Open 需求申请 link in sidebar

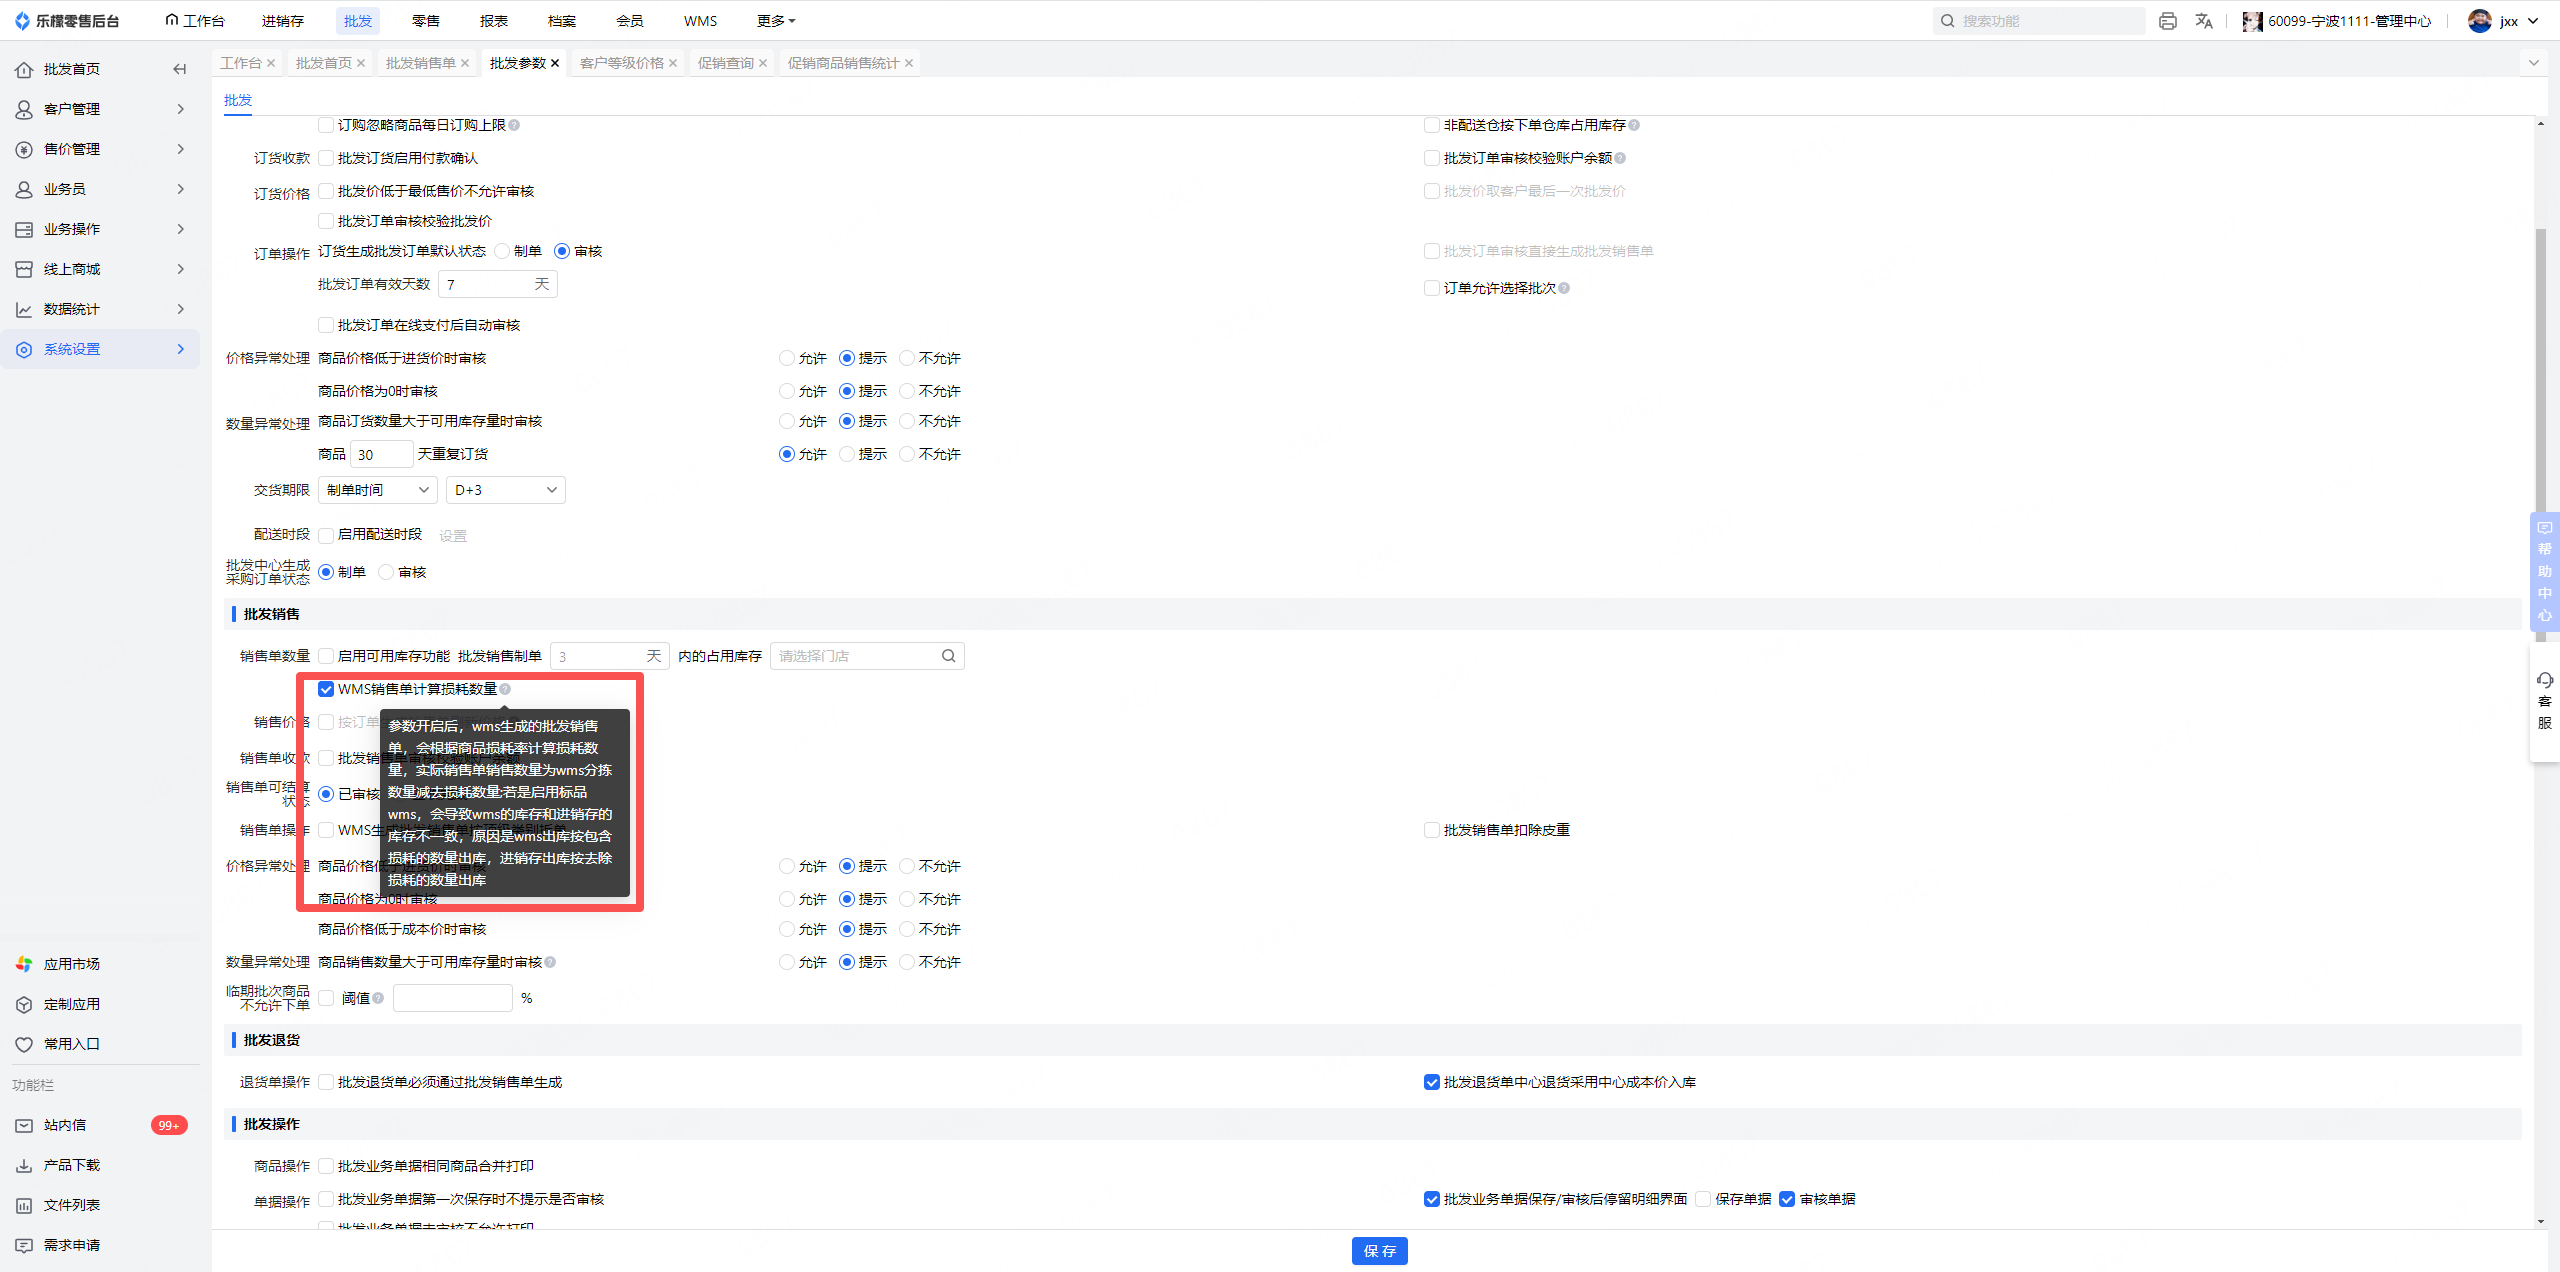click(x=71, y=1245)
